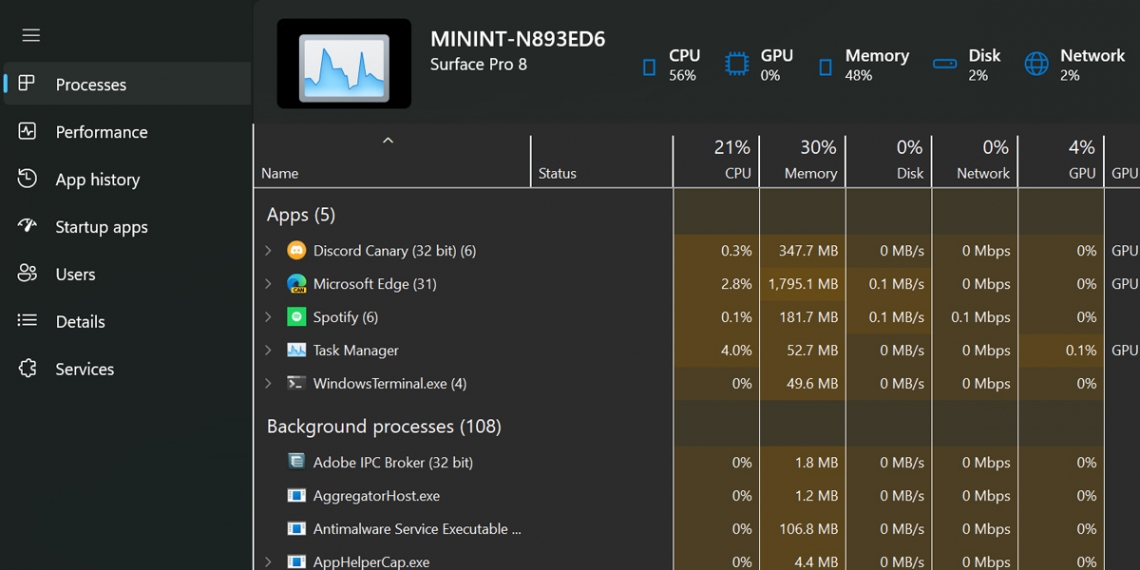Screen dimensions: 1140x570
Task: Click the Disk icon in header
Action: [944, 64]
